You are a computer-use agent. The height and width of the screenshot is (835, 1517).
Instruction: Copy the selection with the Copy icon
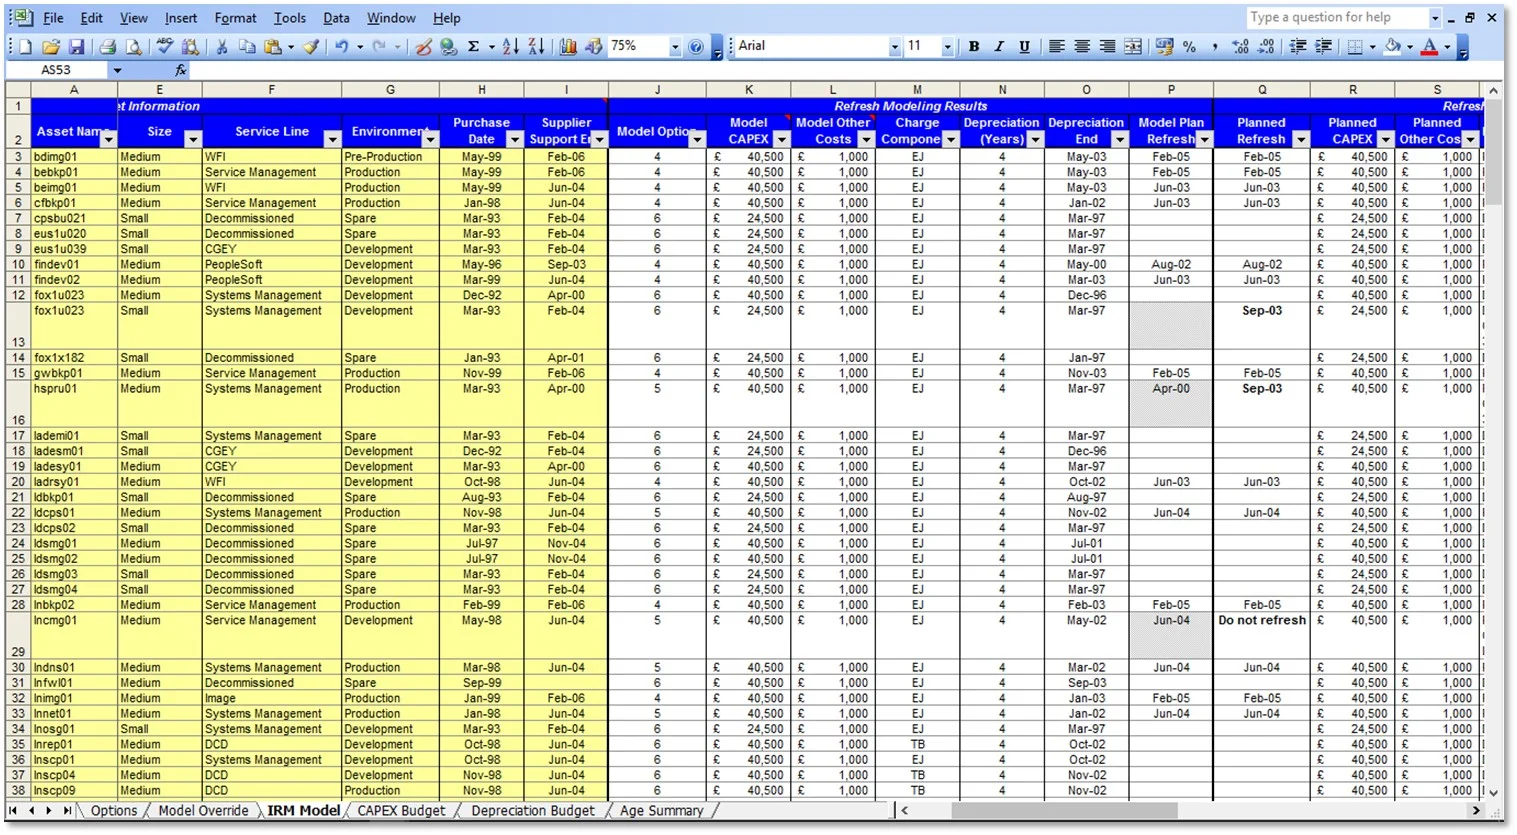point(247,46)
